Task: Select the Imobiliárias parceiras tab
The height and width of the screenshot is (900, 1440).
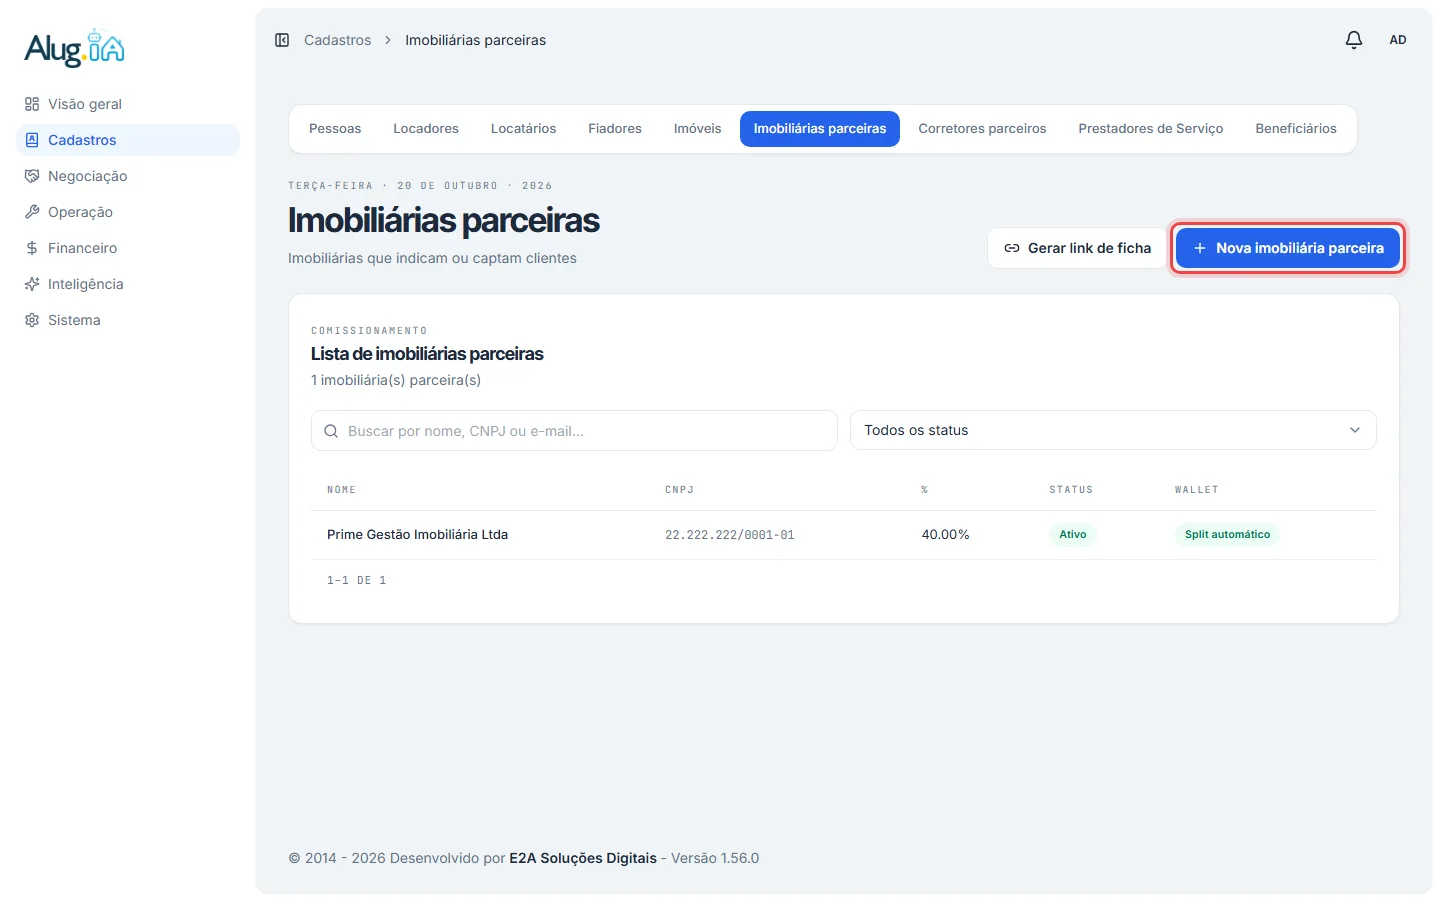Action: (820, 129)
